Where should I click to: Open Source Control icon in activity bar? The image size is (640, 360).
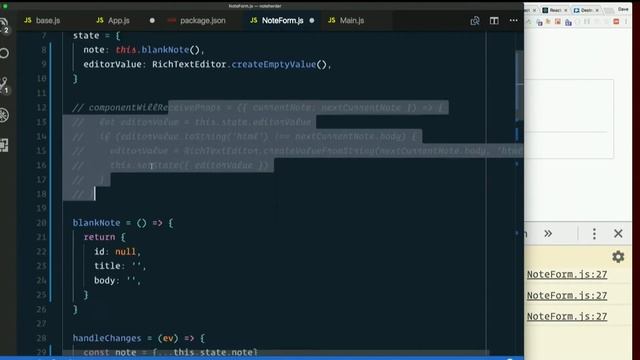(4, 85)
